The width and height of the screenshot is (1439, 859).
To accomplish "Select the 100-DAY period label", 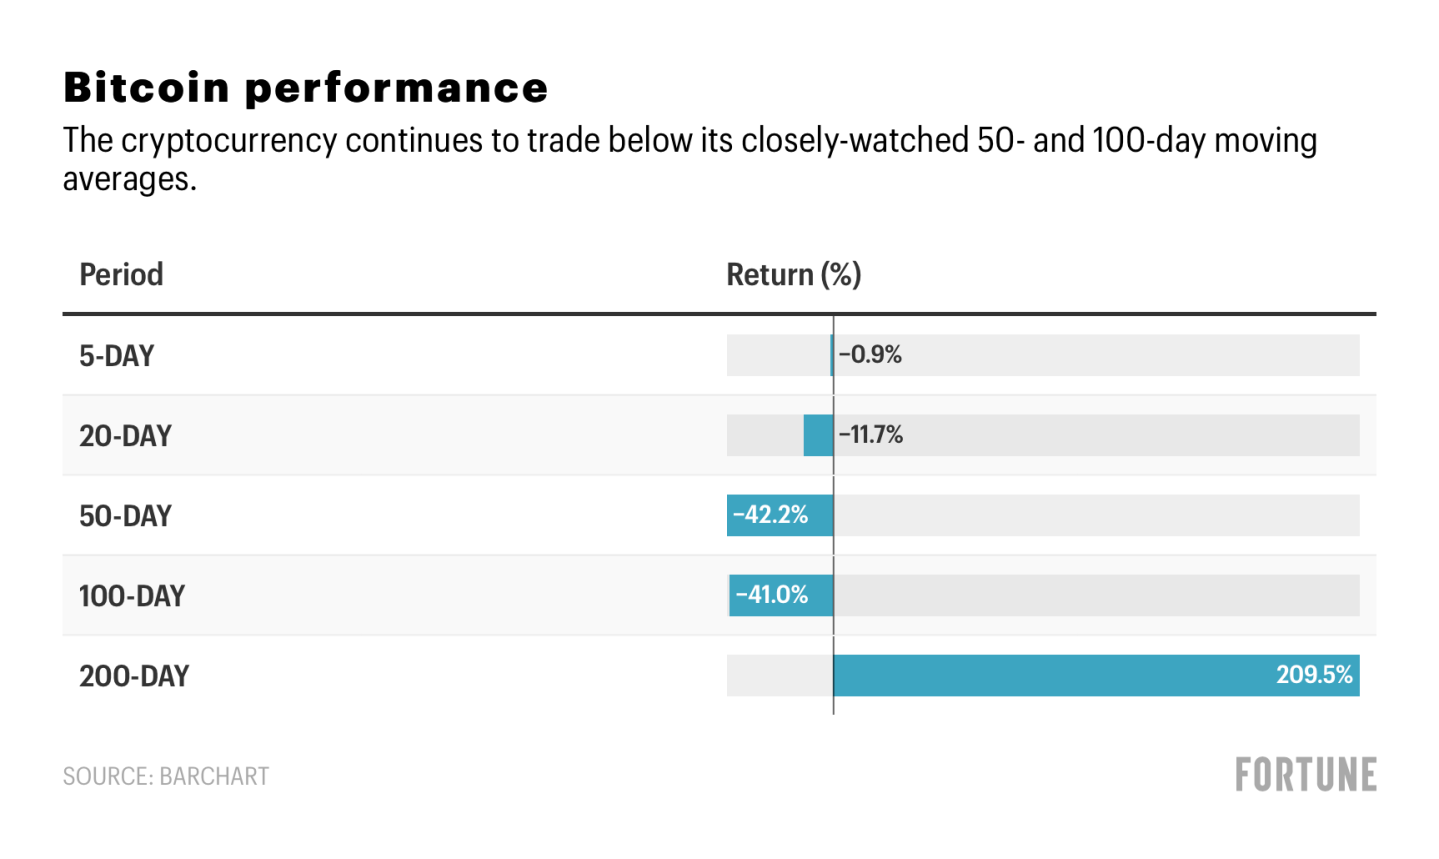I will point(132,596).
